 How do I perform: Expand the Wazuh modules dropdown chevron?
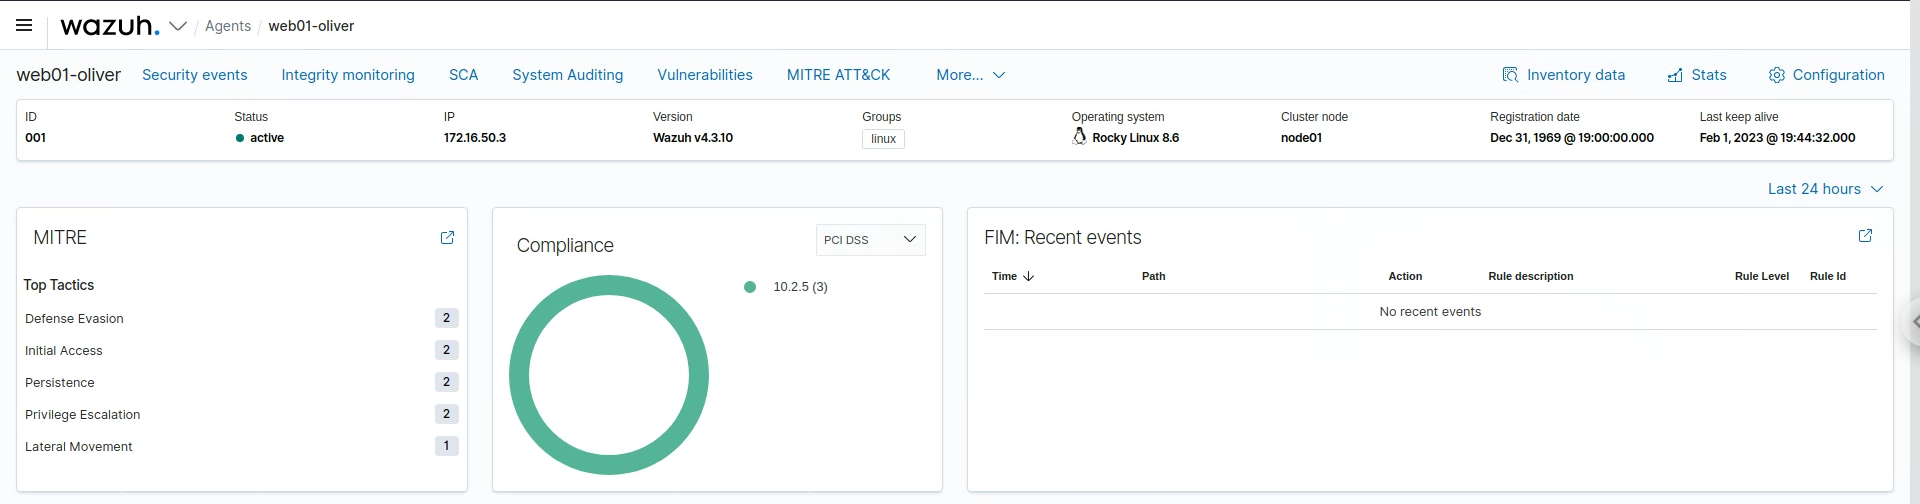click(x=178, y=26)
